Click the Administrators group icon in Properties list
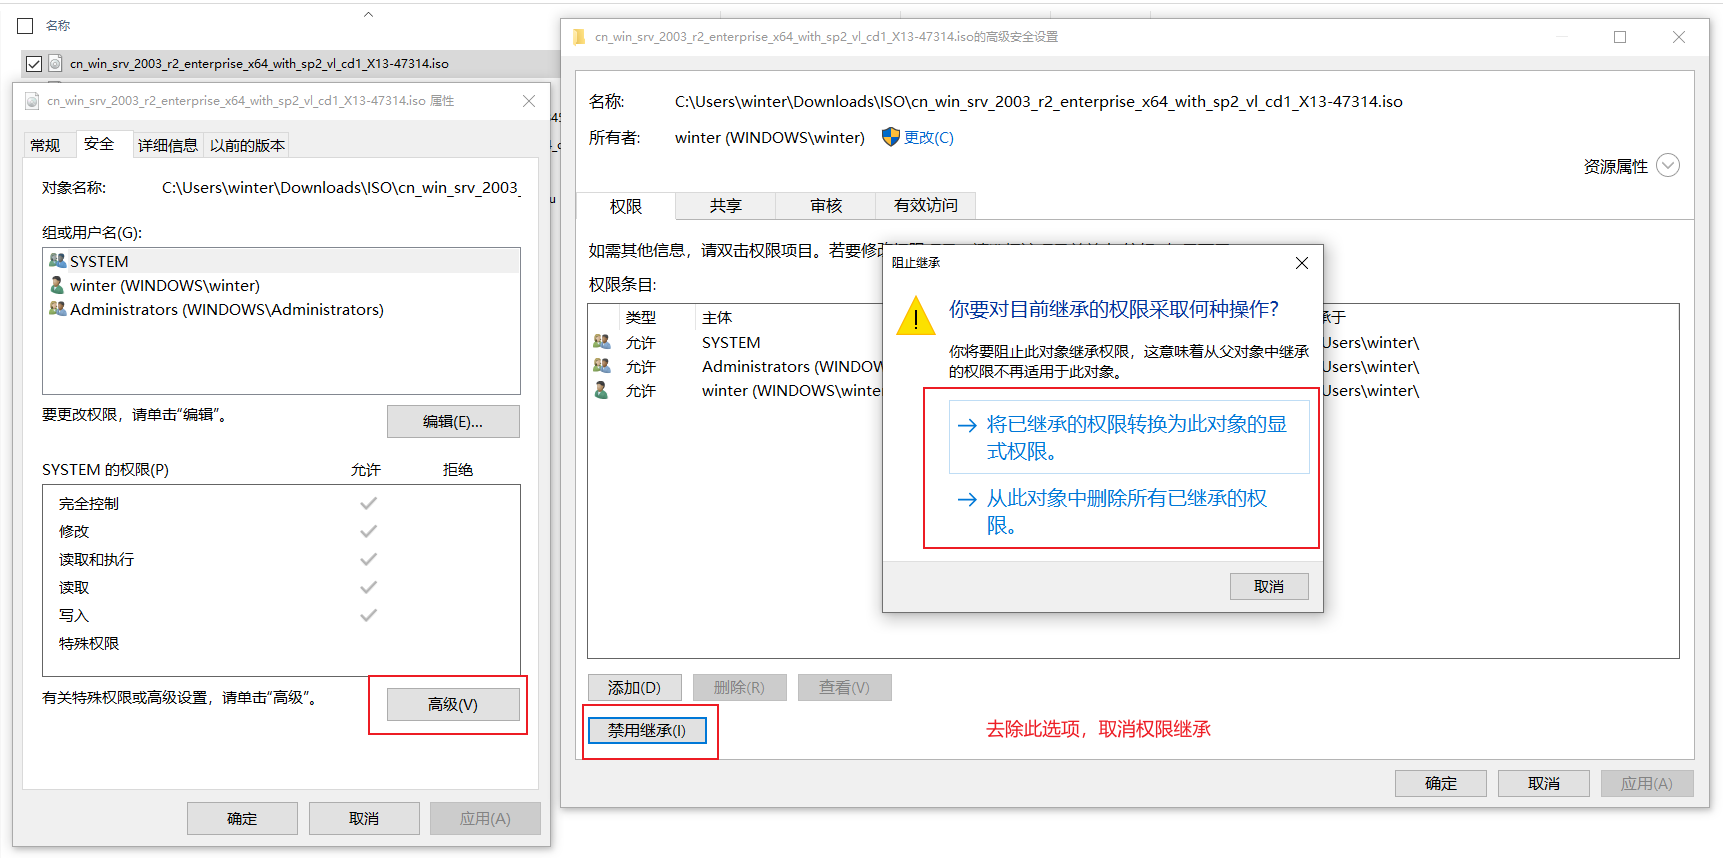 point(58,309)
